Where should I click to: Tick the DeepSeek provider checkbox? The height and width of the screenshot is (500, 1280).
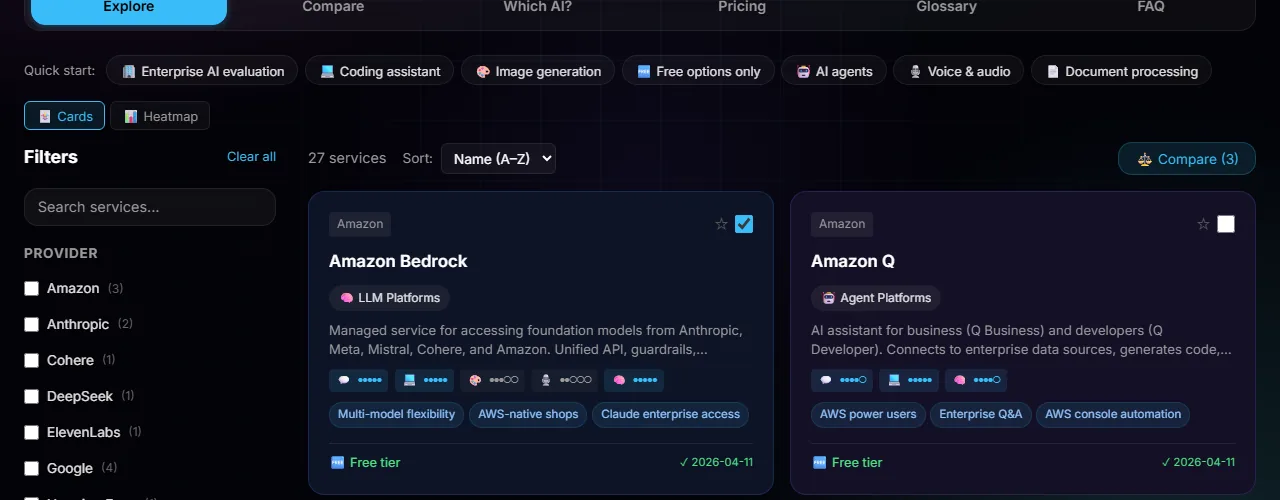(x=31, y=396)
